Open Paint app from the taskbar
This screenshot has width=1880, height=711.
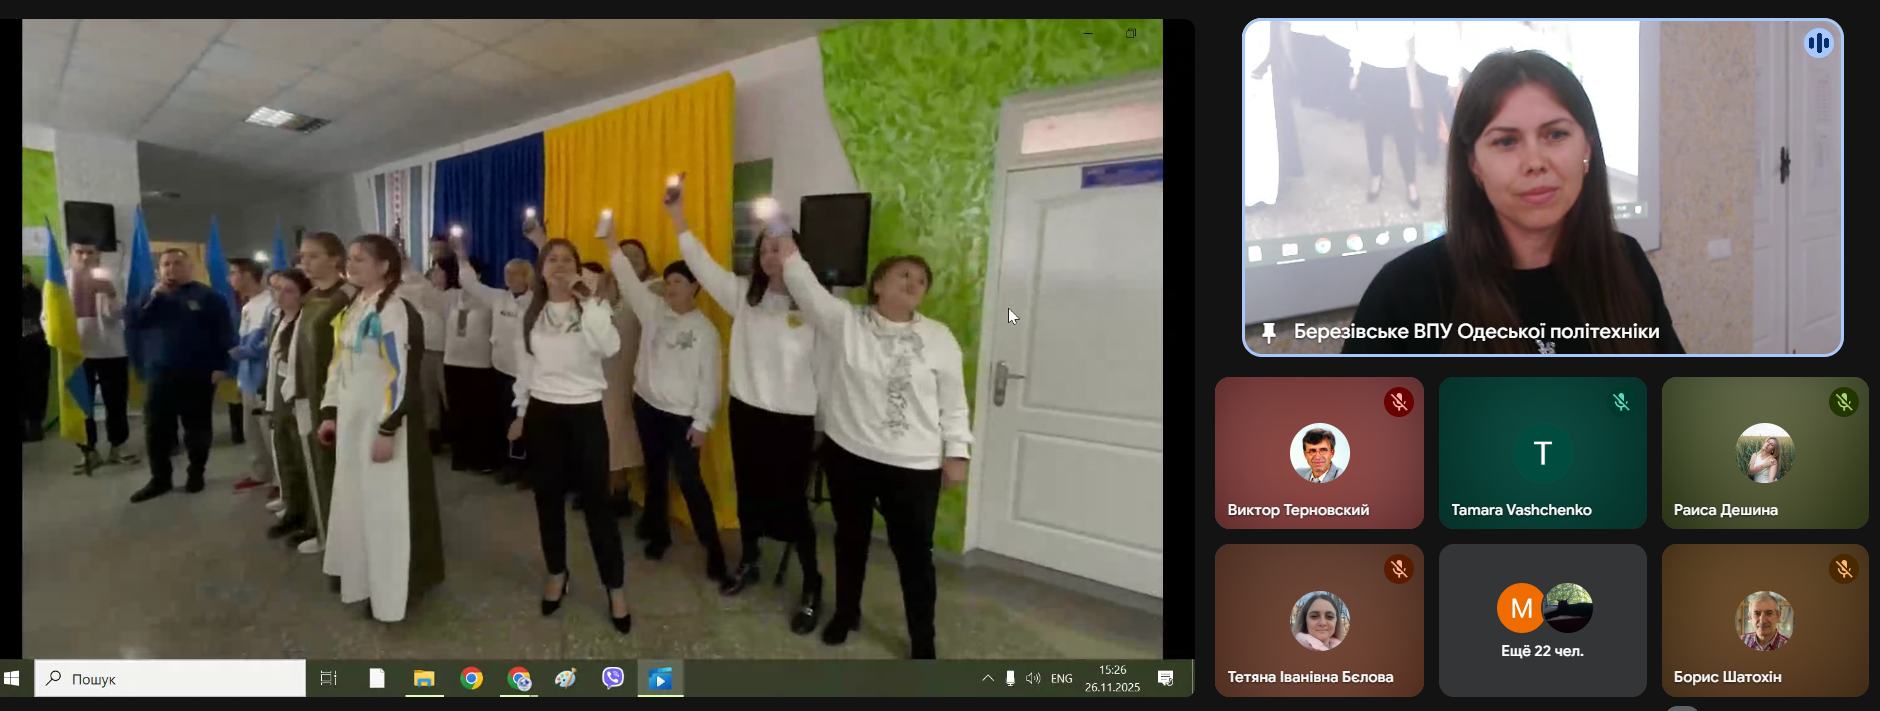[566, 678]
